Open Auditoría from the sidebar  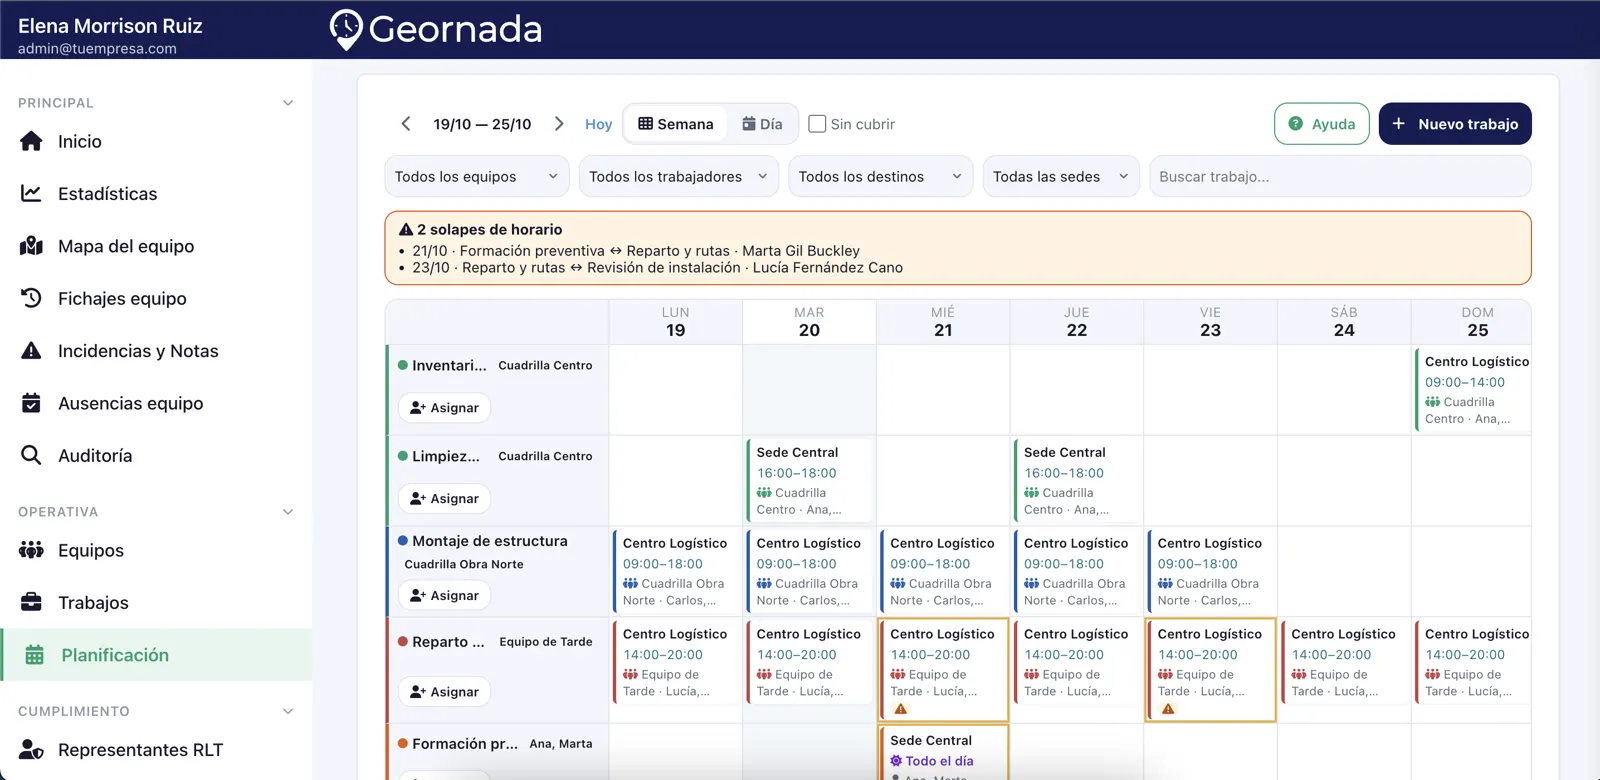[x=156, y=455]
